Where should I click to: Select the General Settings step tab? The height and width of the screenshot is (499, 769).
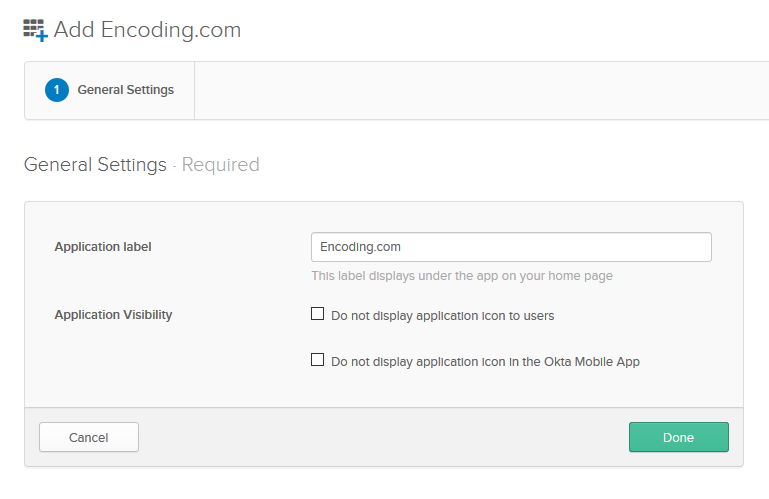tap(110, 90)
